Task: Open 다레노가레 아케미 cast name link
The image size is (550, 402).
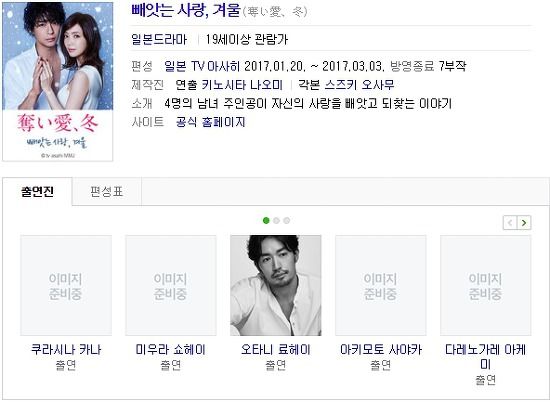Action: tap(485, 357)
